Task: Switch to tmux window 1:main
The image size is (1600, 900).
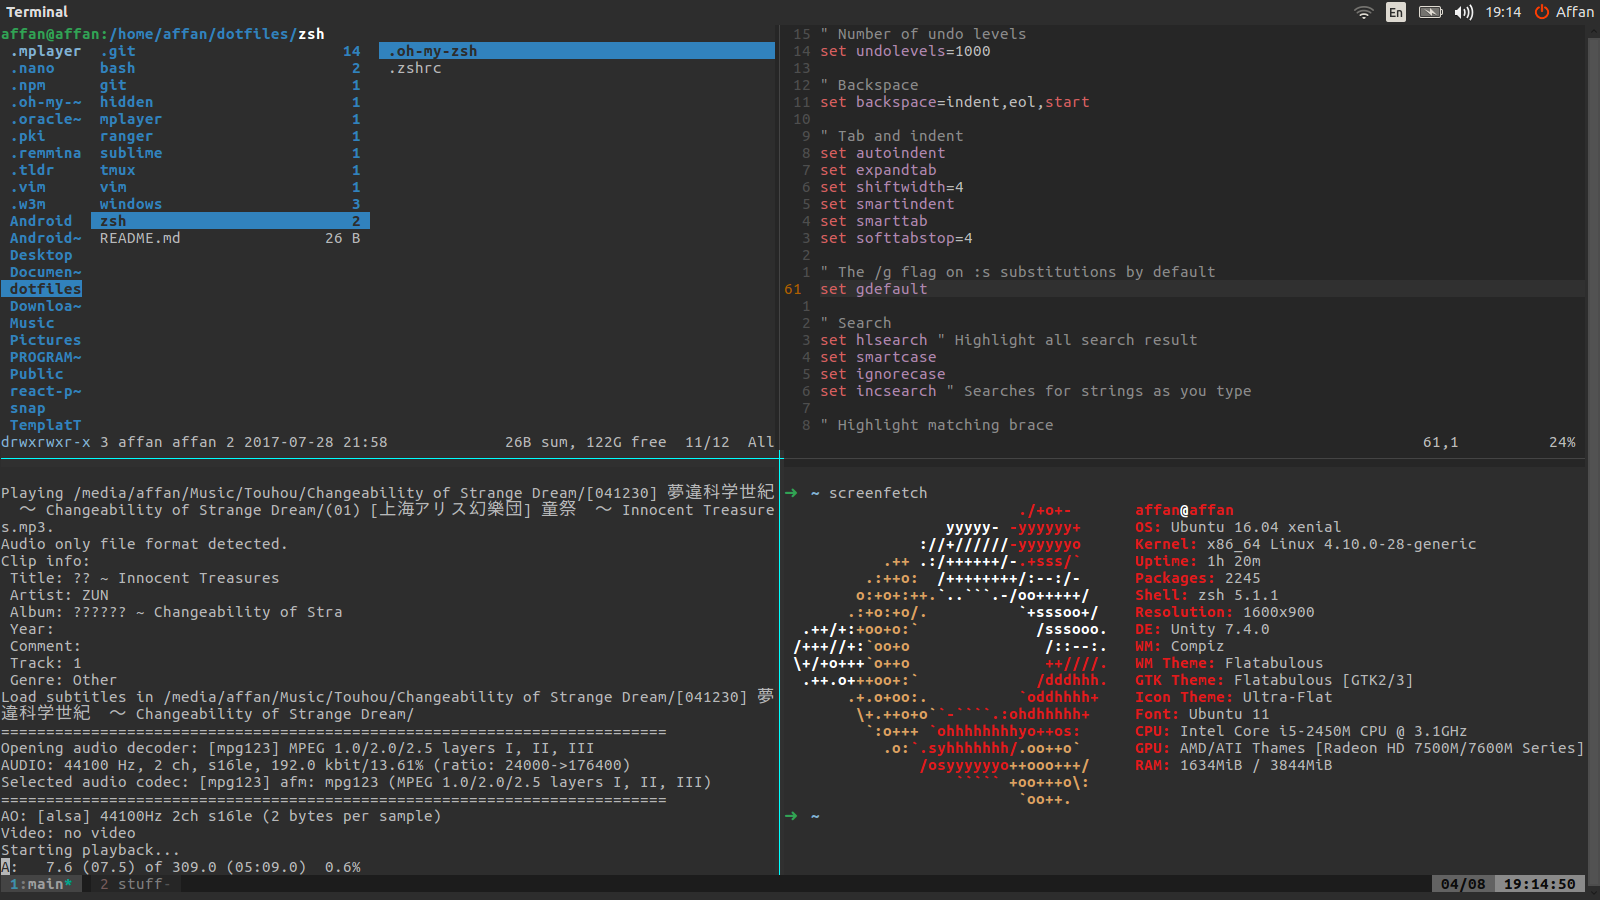Action: click(41, 884)
